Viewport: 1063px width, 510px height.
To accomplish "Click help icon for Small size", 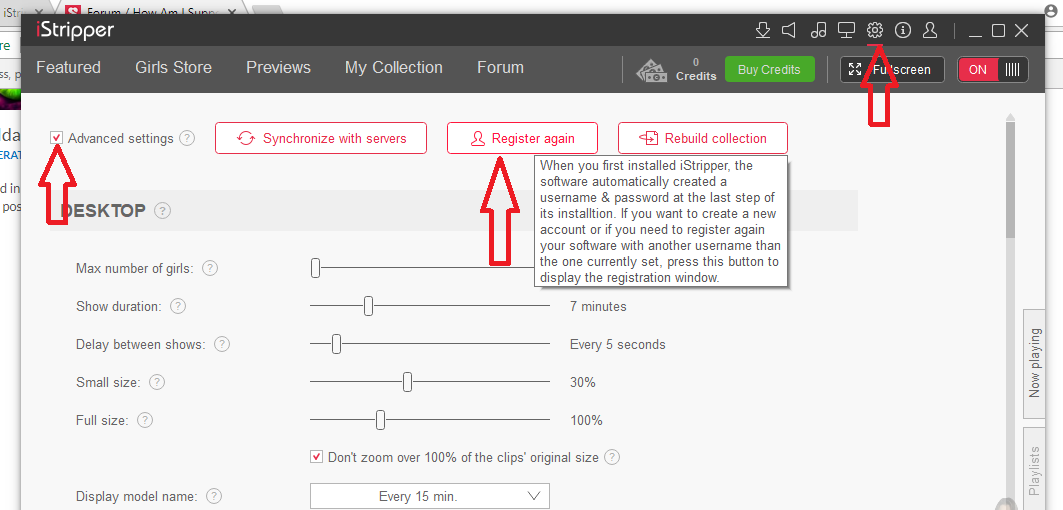I will point(157,382).
